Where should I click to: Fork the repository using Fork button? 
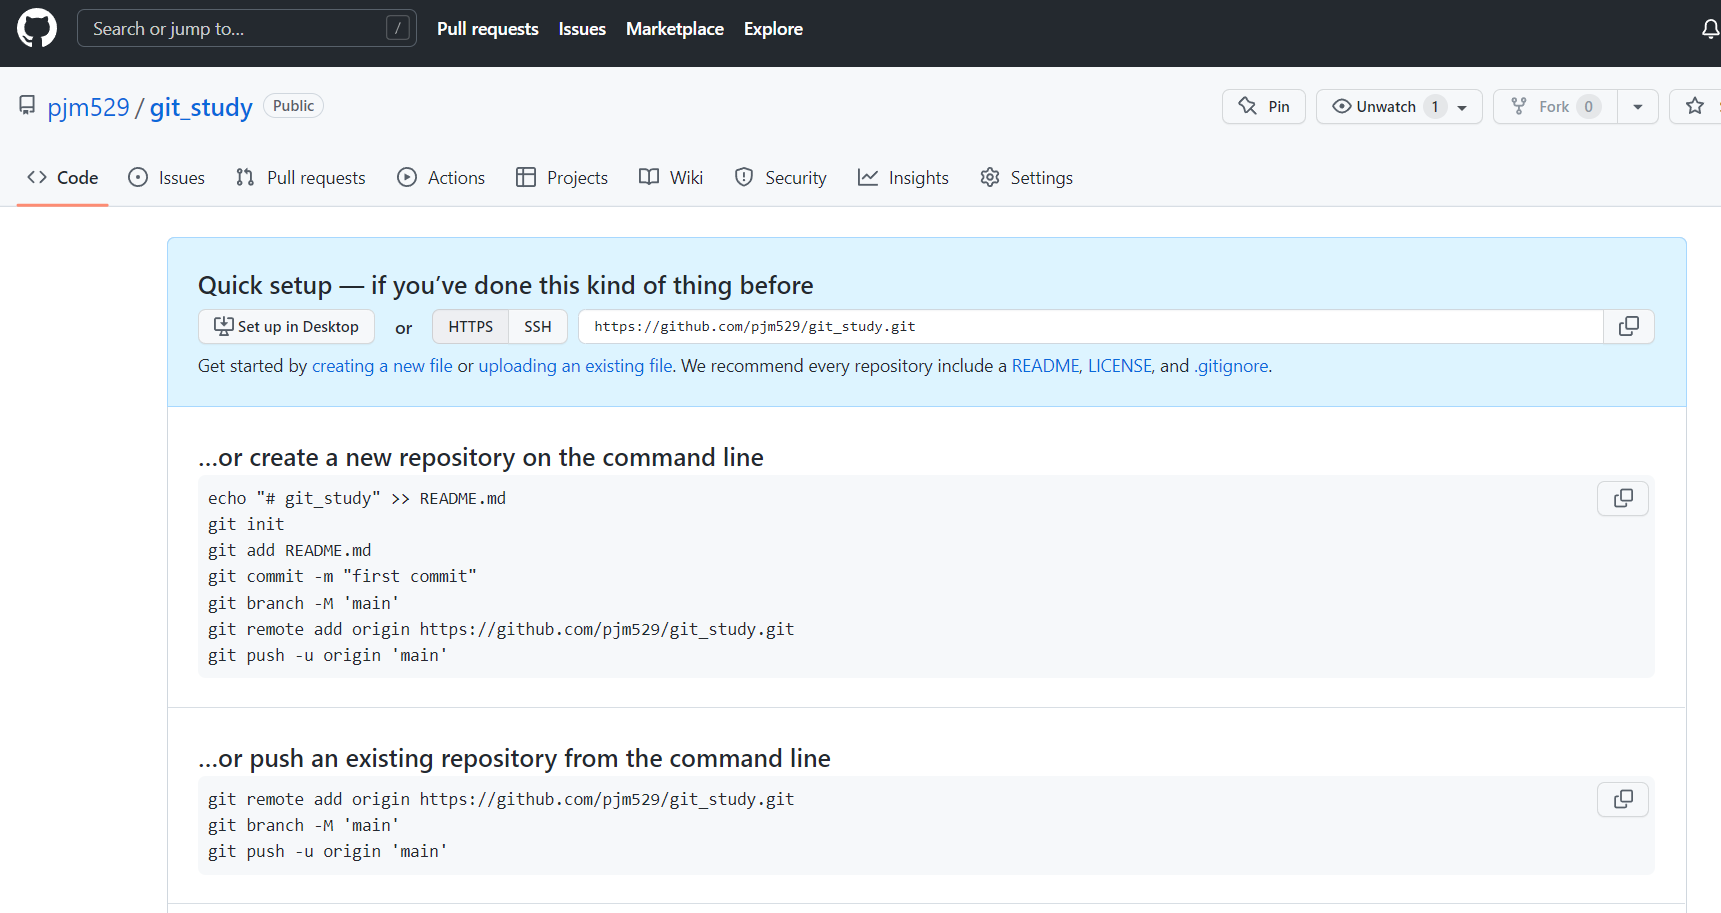coord(1555,106)
